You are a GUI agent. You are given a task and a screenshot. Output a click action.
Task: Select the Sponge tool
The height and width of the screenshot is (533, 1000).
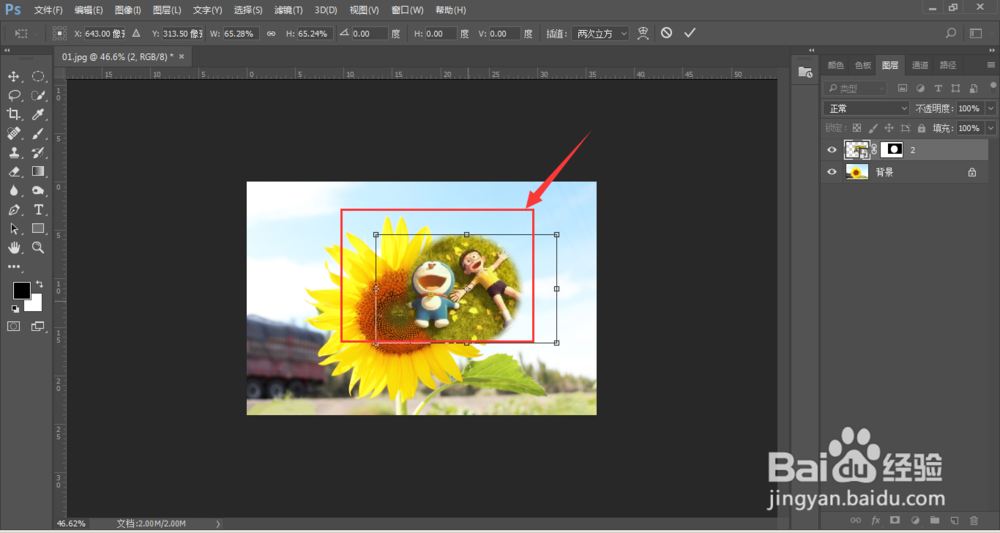pyautogui.click(x=38, y=191)
